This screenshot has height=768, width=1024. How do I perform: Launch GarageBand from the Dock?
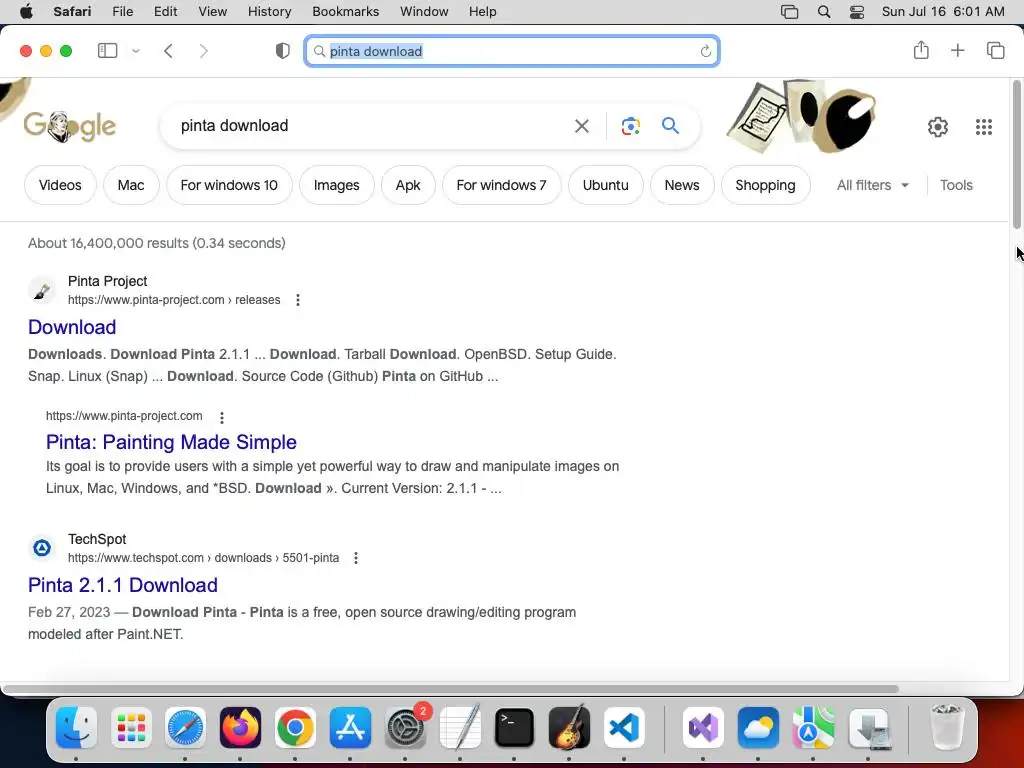tap(569, 727)
